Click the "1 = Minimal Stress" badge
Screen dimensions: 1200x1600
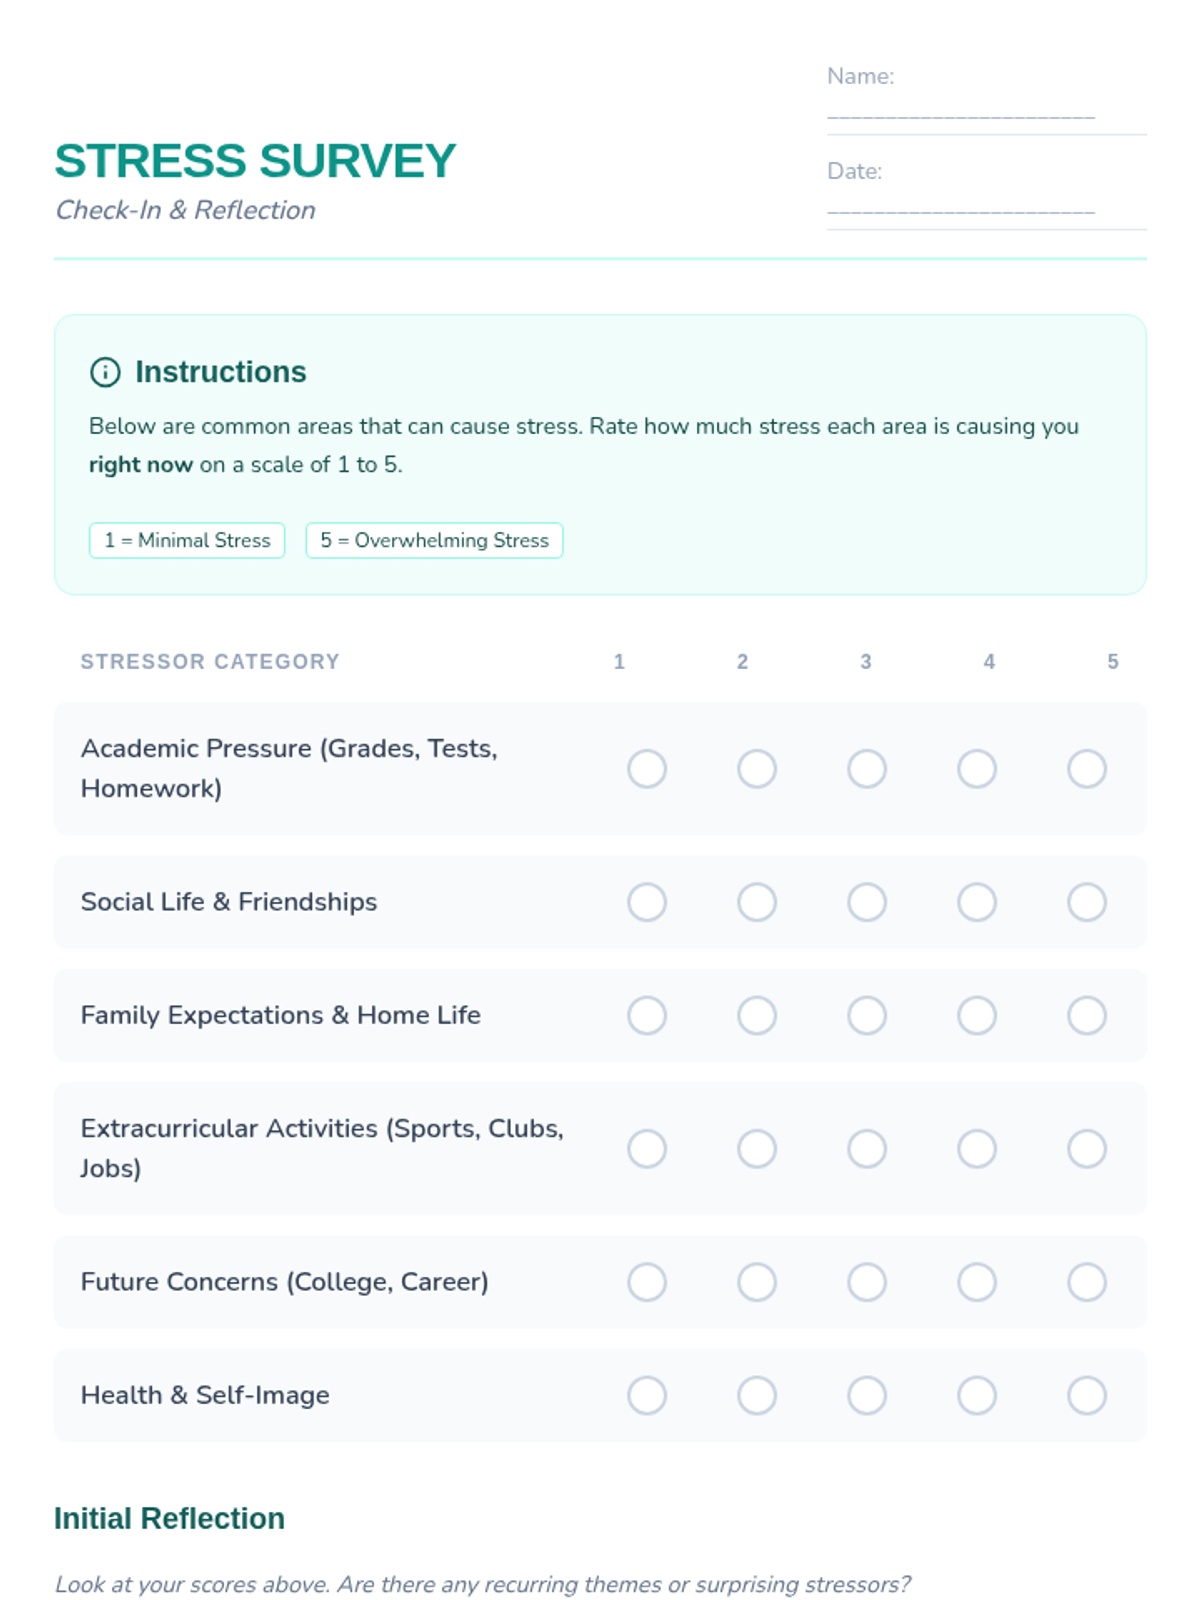pos(187,540)
